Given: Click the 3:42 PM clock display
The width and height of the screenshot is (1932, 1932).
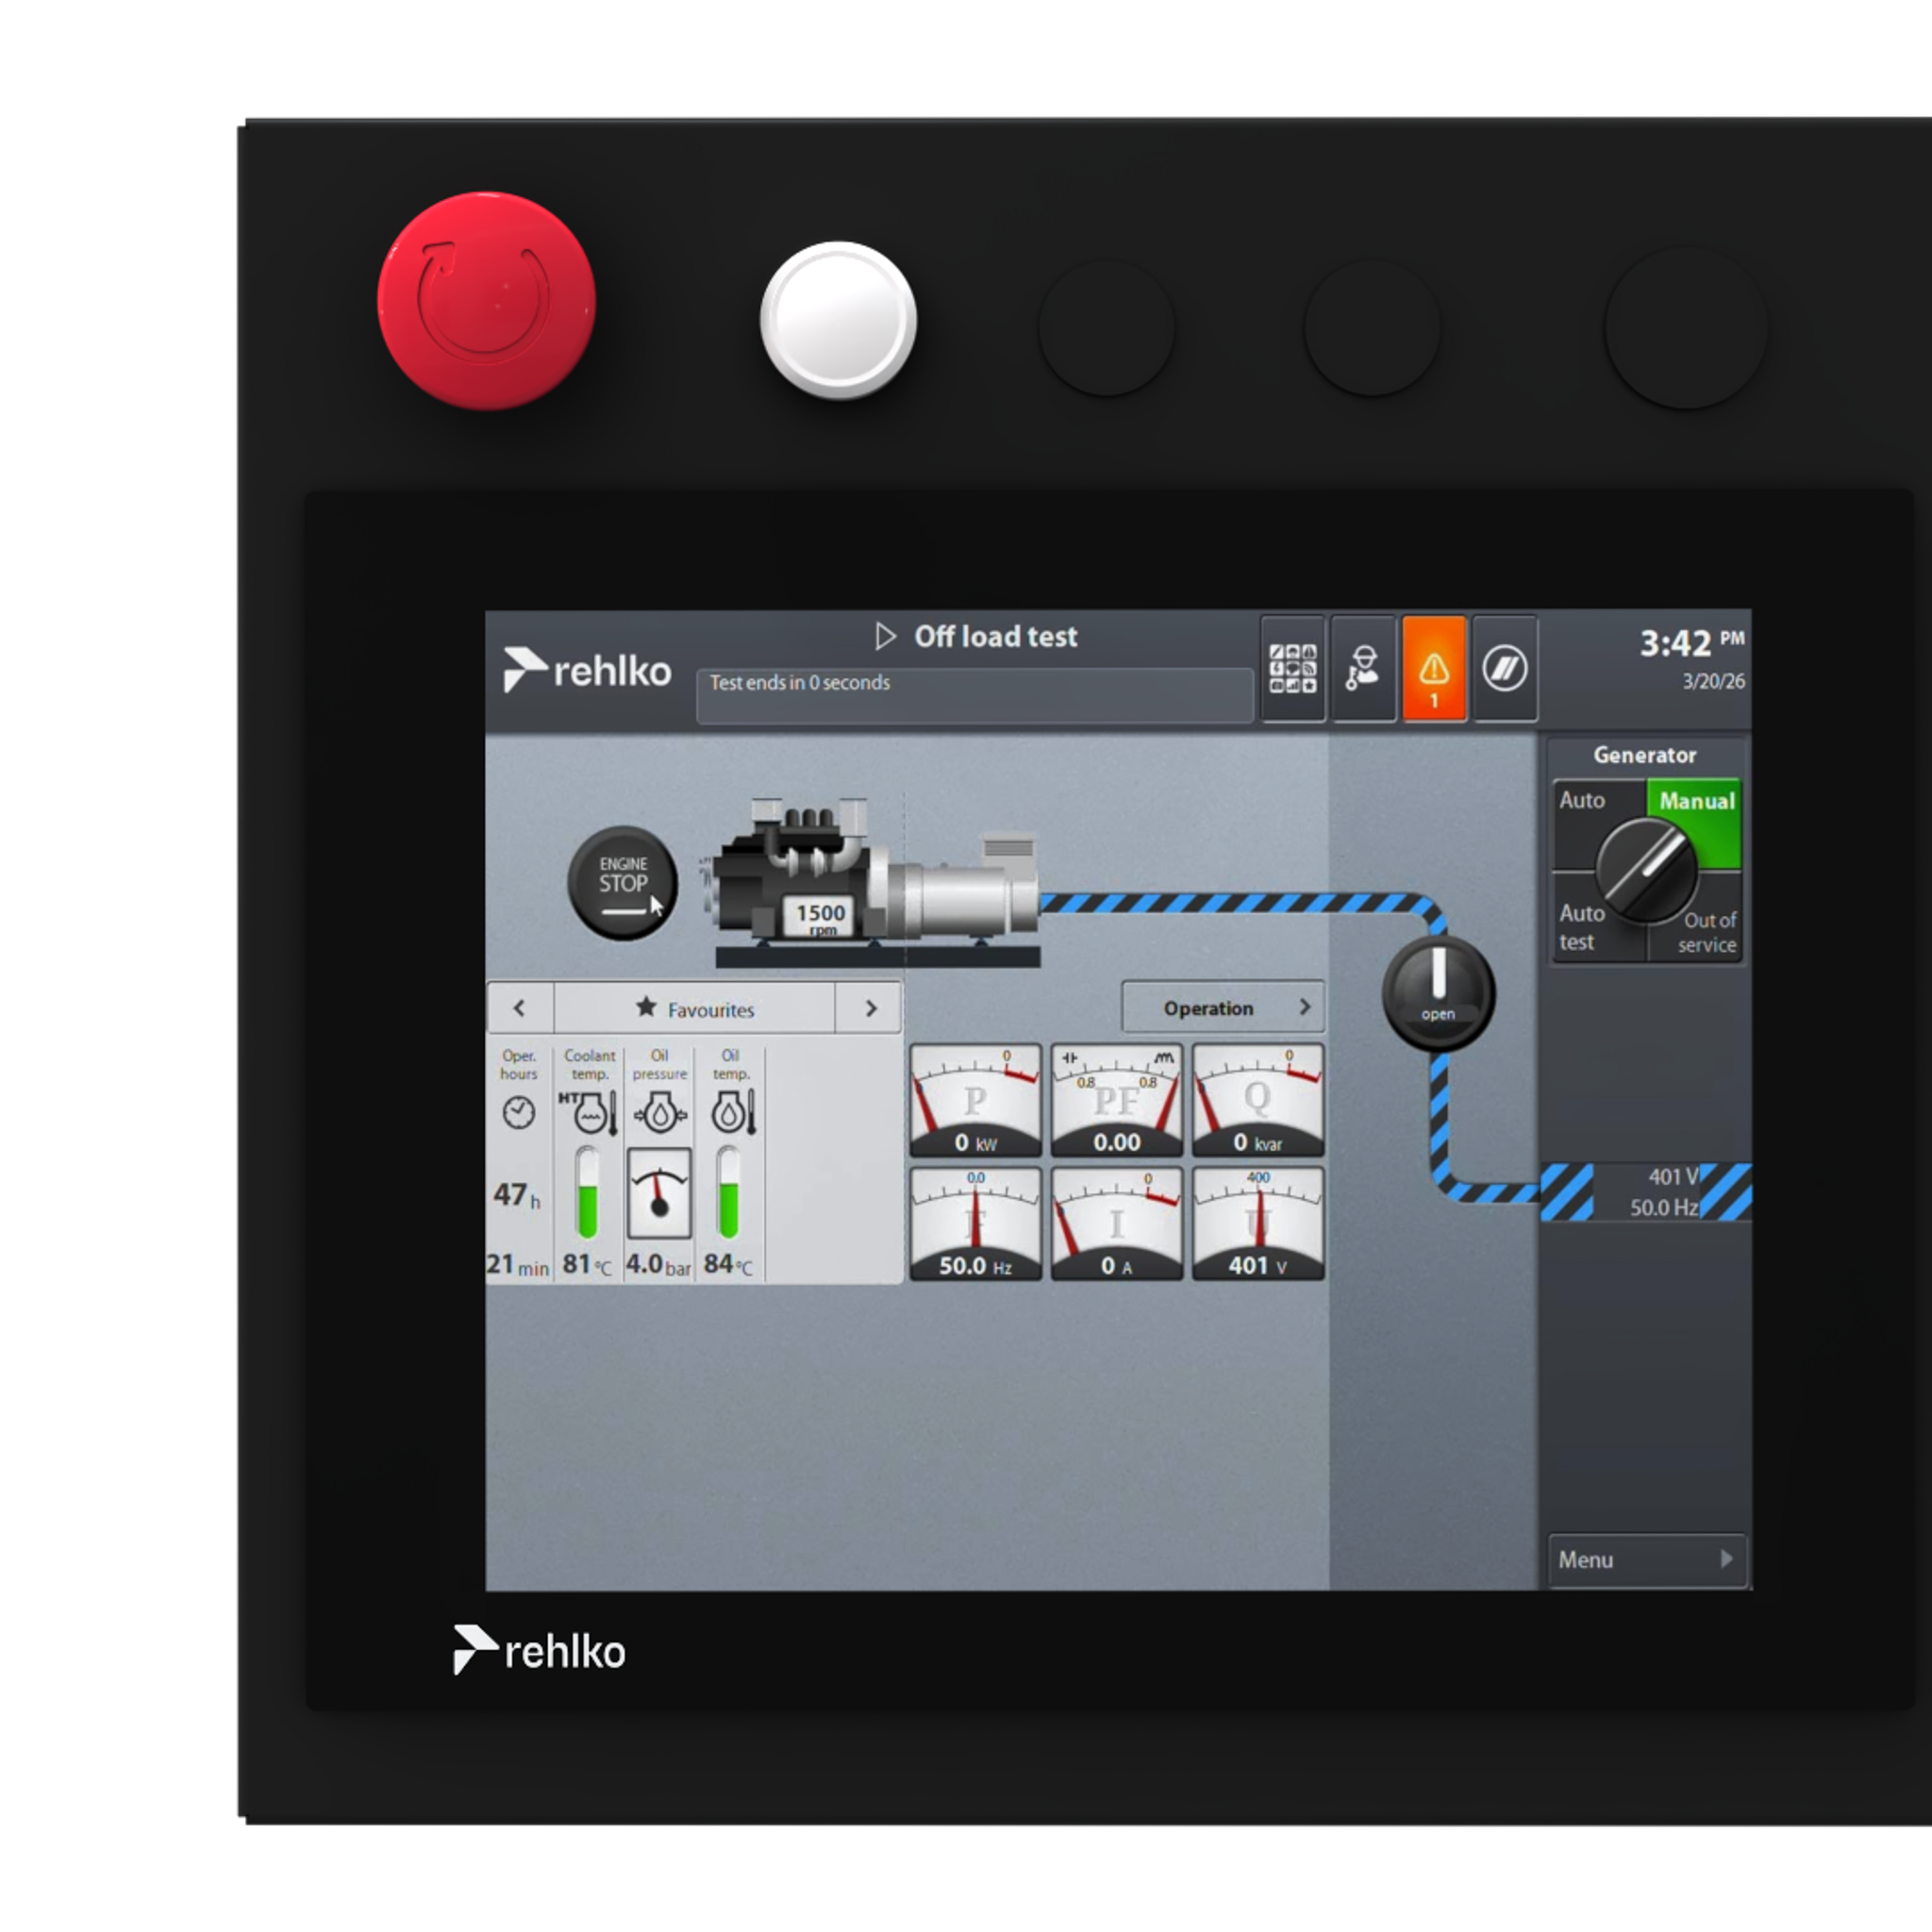Looking at the screenshot, I should (x=1691, y=643).
